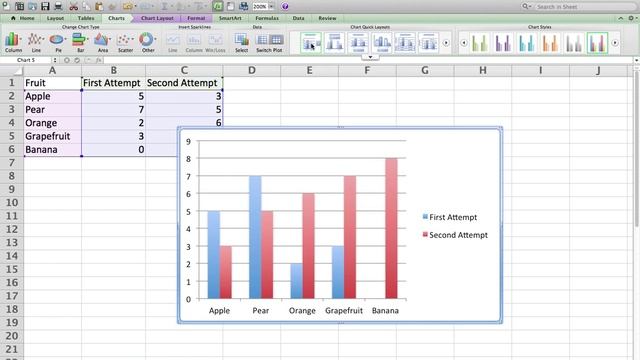Screen dimensions: 640x360
Task: Plot series by column in Switch Plot
Action: (x=276, y=40)
